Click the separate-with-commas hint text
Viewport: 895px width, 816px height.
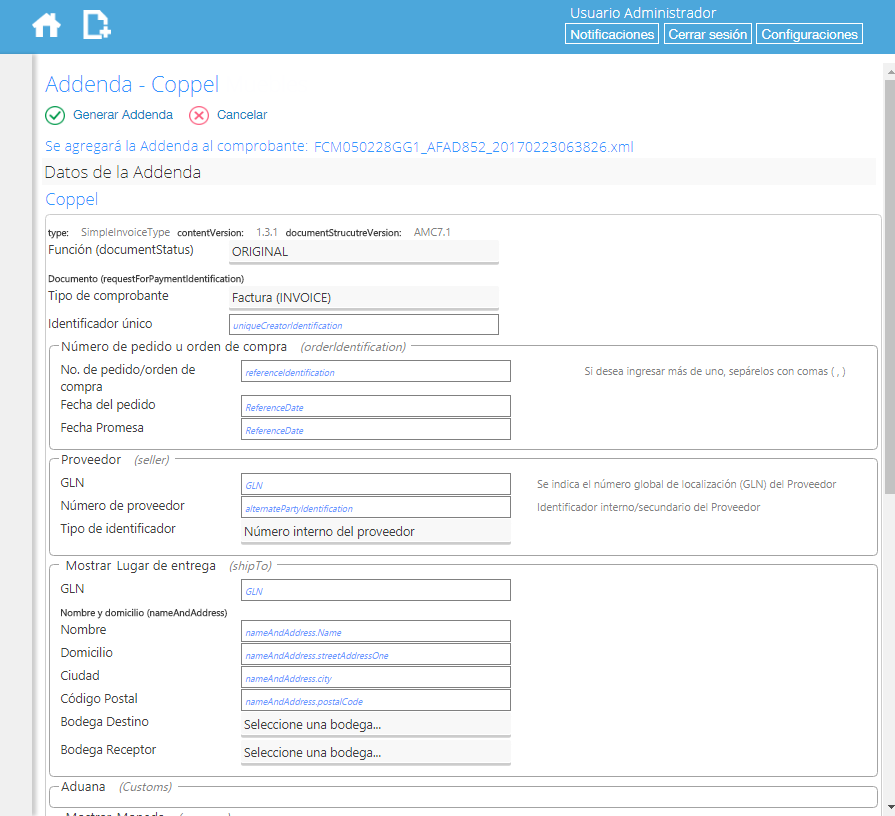coord(715,371)
